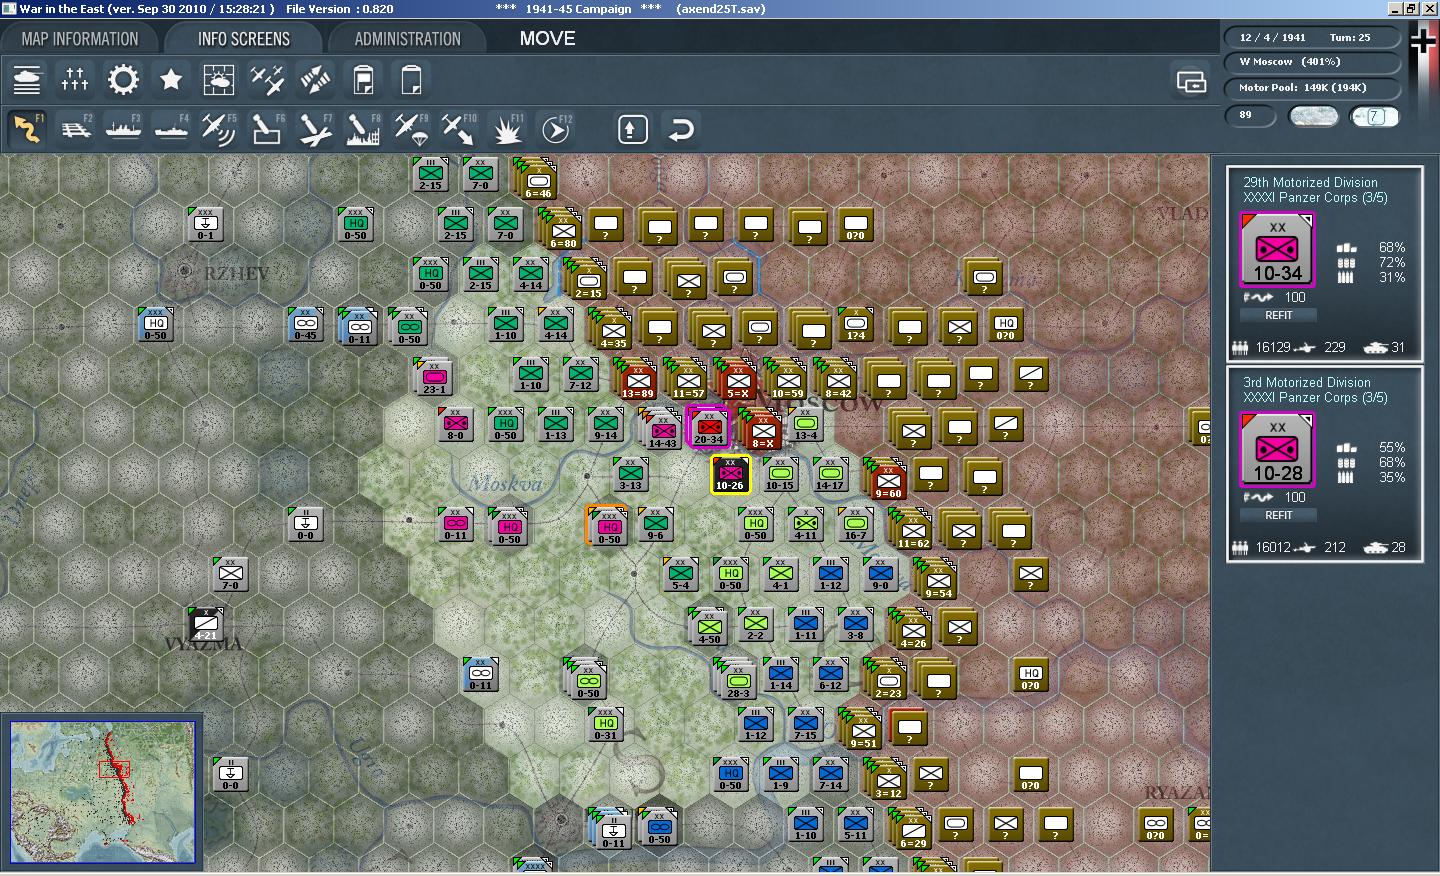Image resolution: width=1440 pixels, height=876 pixels.
Task: Select the red 13=89 Soviet stack
Action: click(x=637, y=379)
